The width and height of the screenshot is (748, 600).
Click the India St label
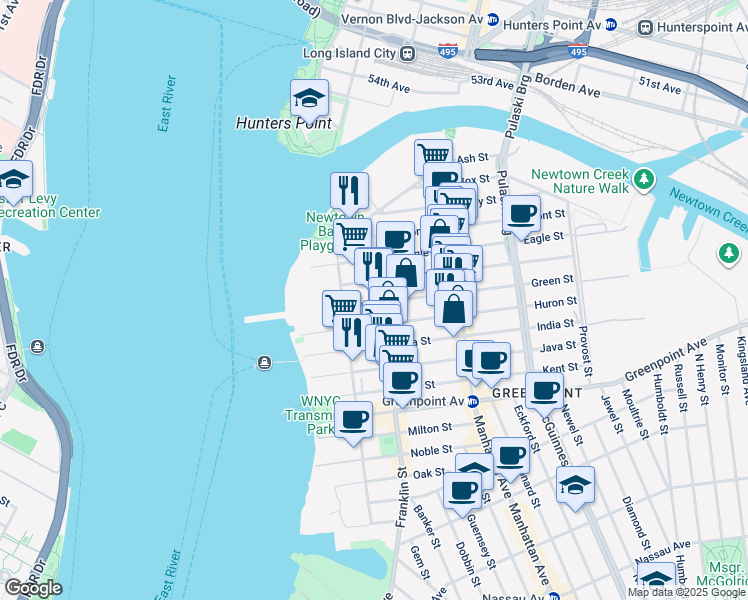coord(554,325)
